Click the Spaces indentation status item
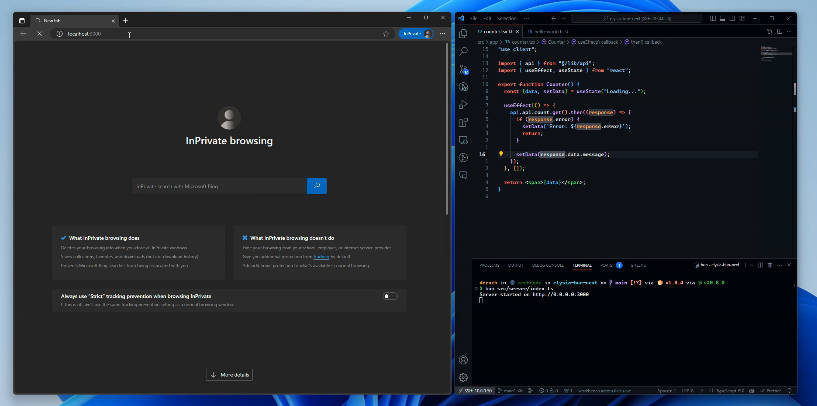Screen dimensions: 817x406 [666, 390]
